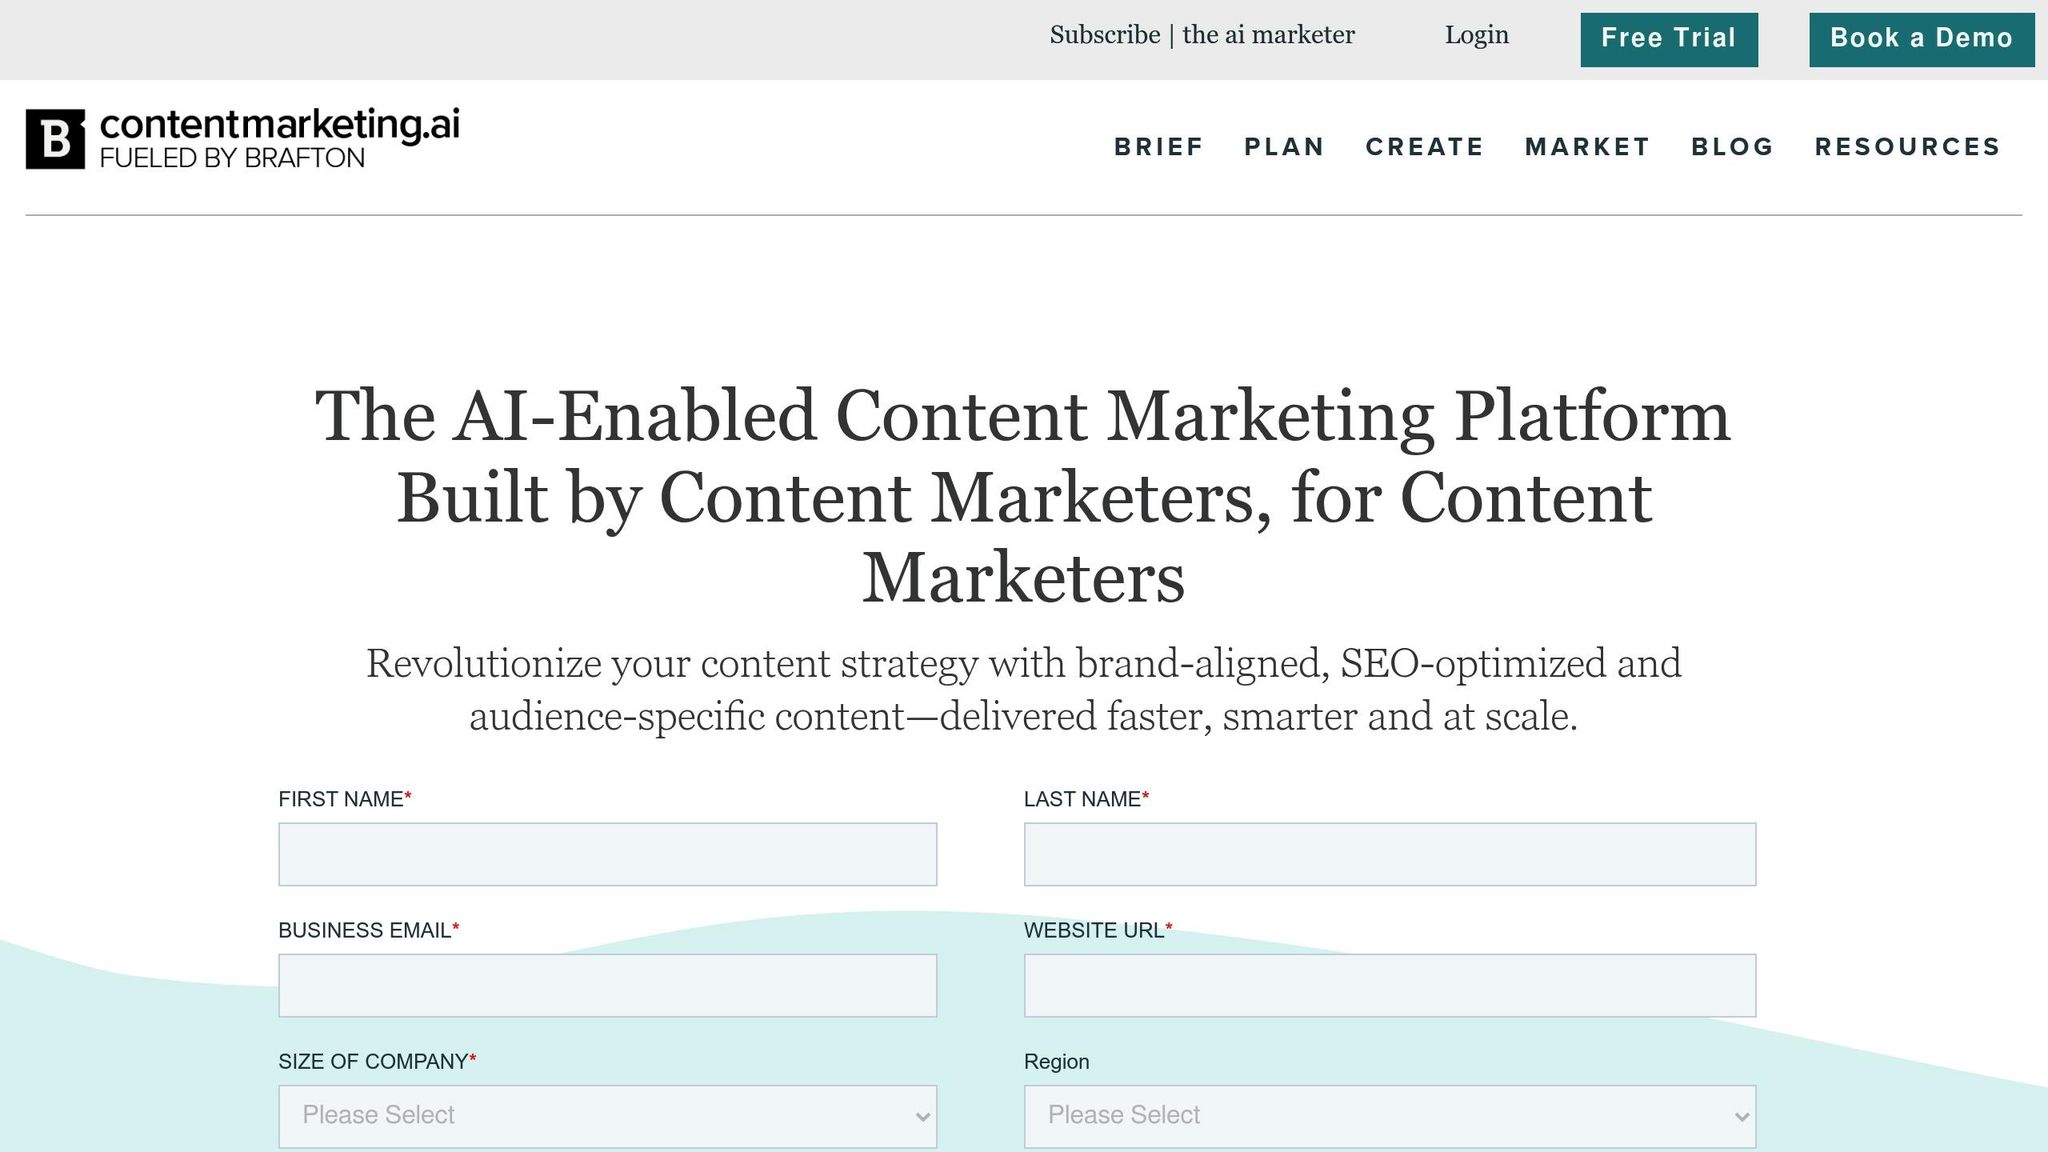The height and width of the screenshot is (1152, 2048).
Task: Click the Region dropdown chevron arrow
Action: pyautogui.click(x=1741, y=1117)
